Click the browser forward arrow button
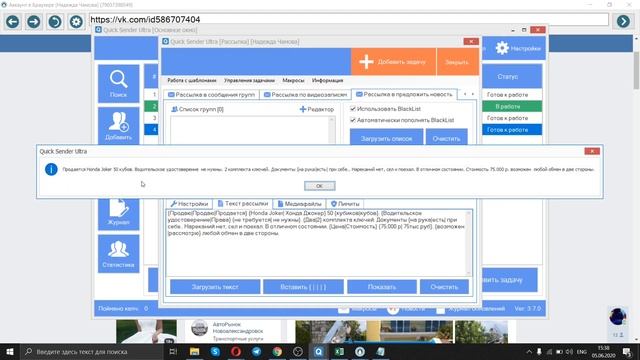Viewport: 640px width, 360px height. (34, 21)
